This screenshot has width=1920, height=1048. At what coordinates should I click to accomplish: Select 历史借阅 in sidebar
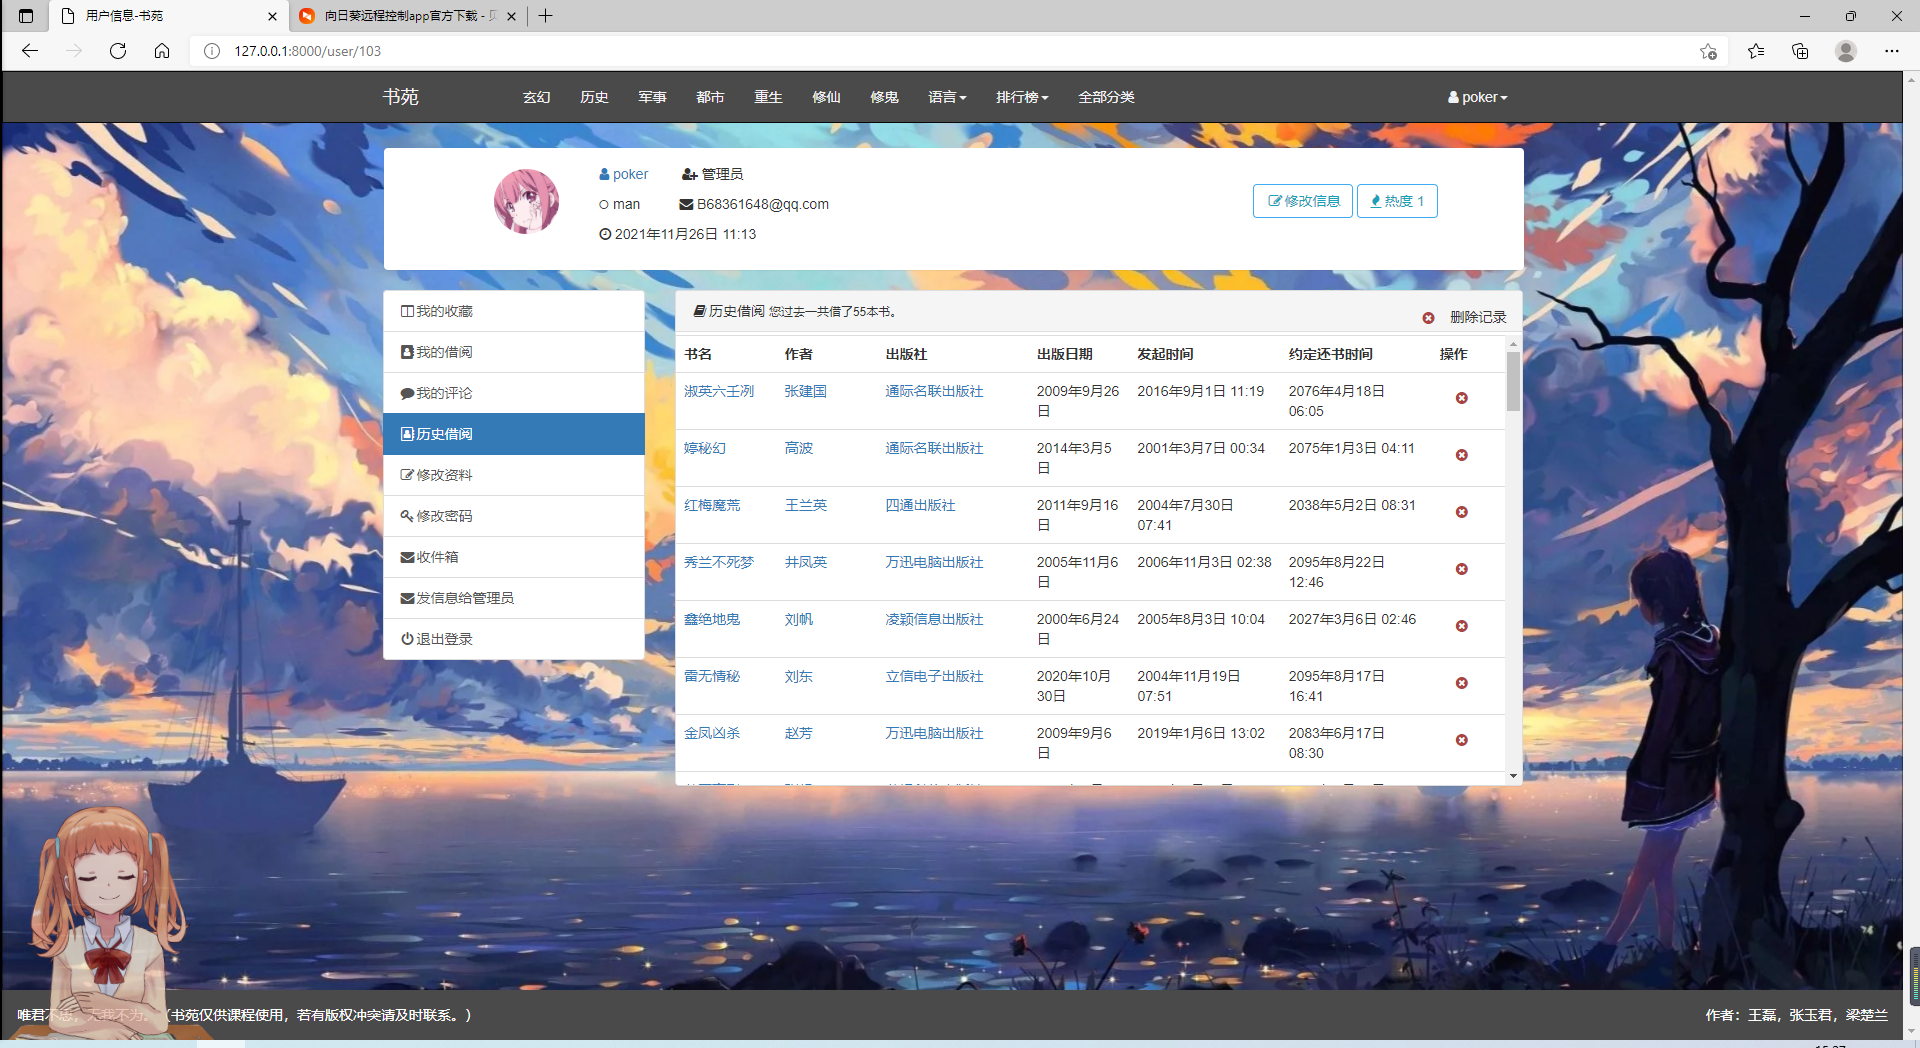514,434
